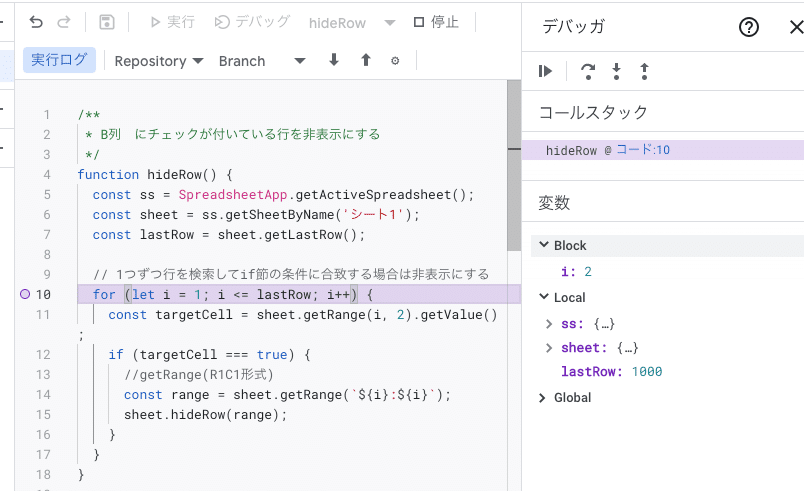
Task: Place cursor on function hideRow() line
Action: click(155, 174)
